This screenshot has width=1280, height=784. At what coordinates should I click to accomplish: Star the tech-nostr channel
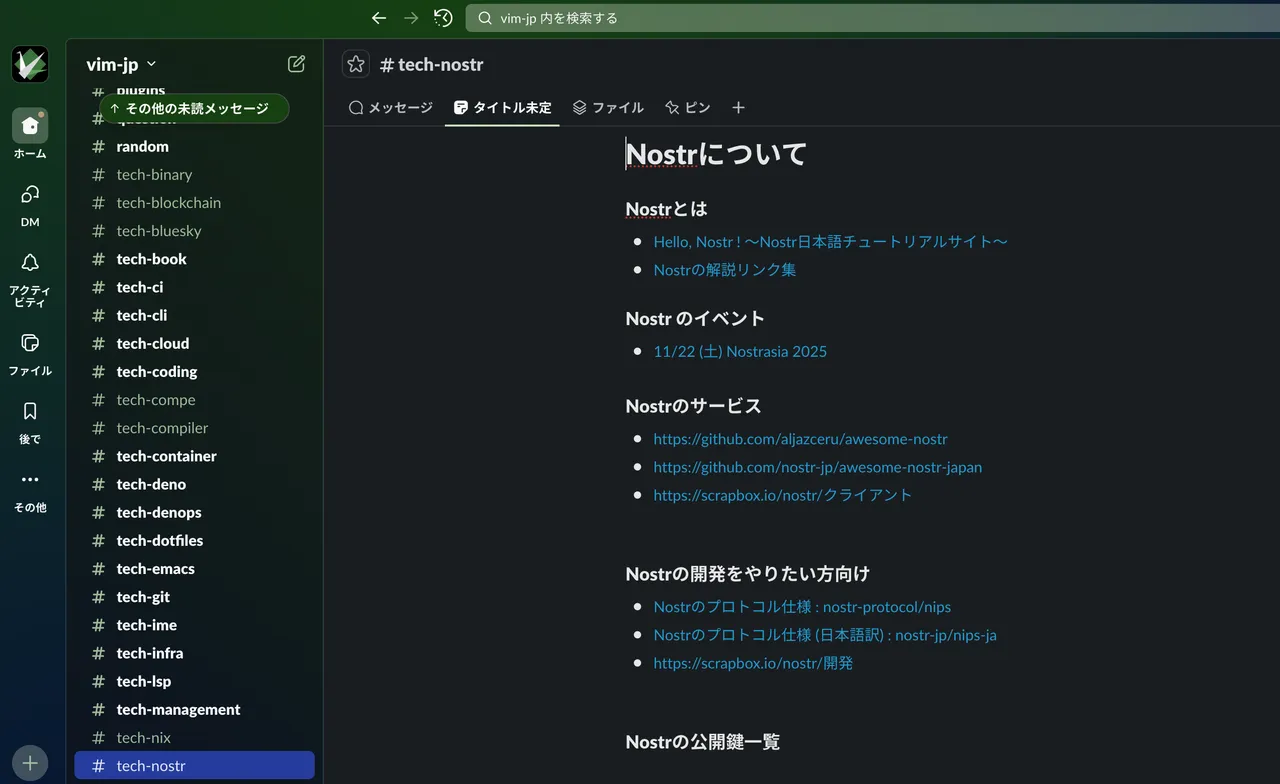(356, 64)
